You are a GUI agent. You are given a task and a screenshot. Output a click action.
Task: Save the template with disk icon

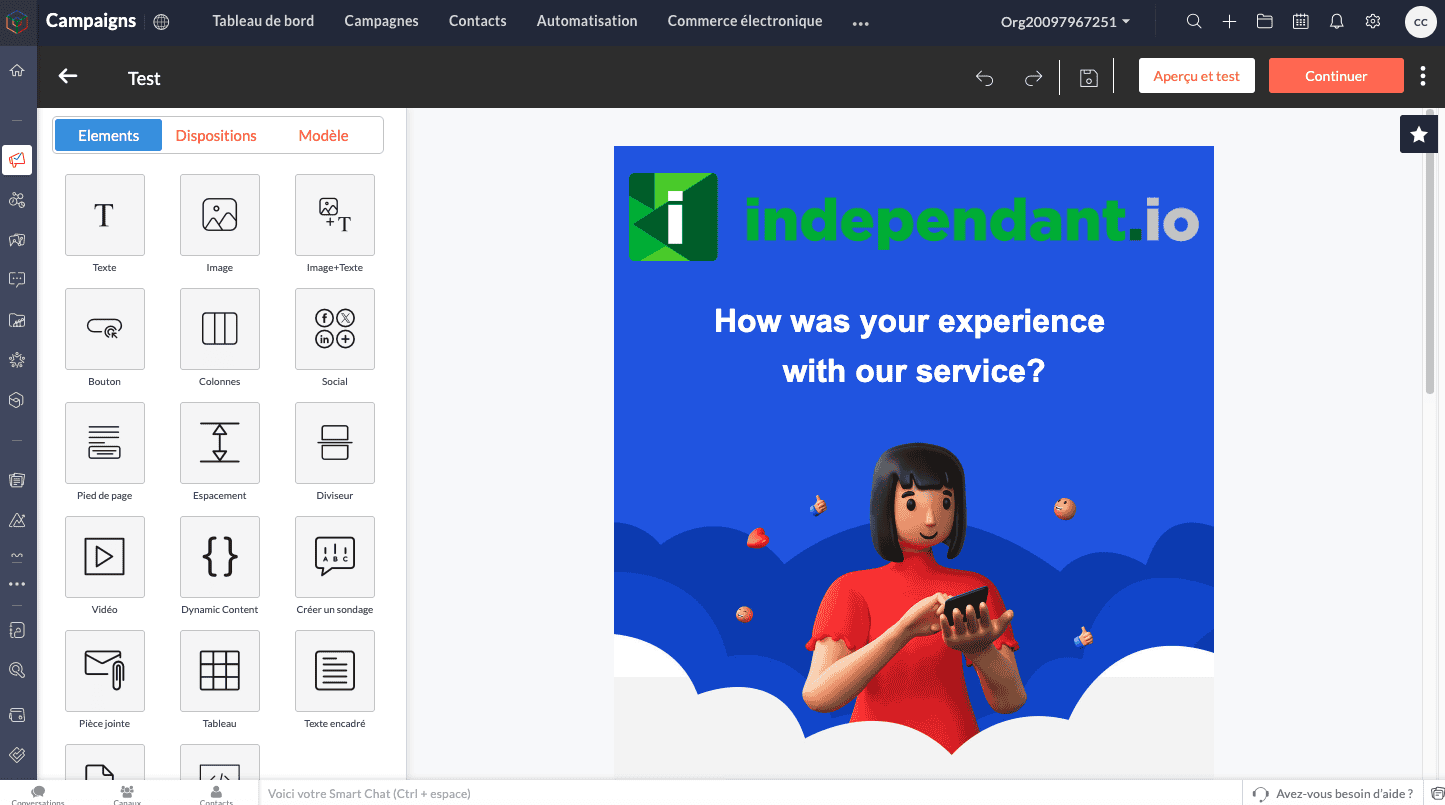[1089, 78]
